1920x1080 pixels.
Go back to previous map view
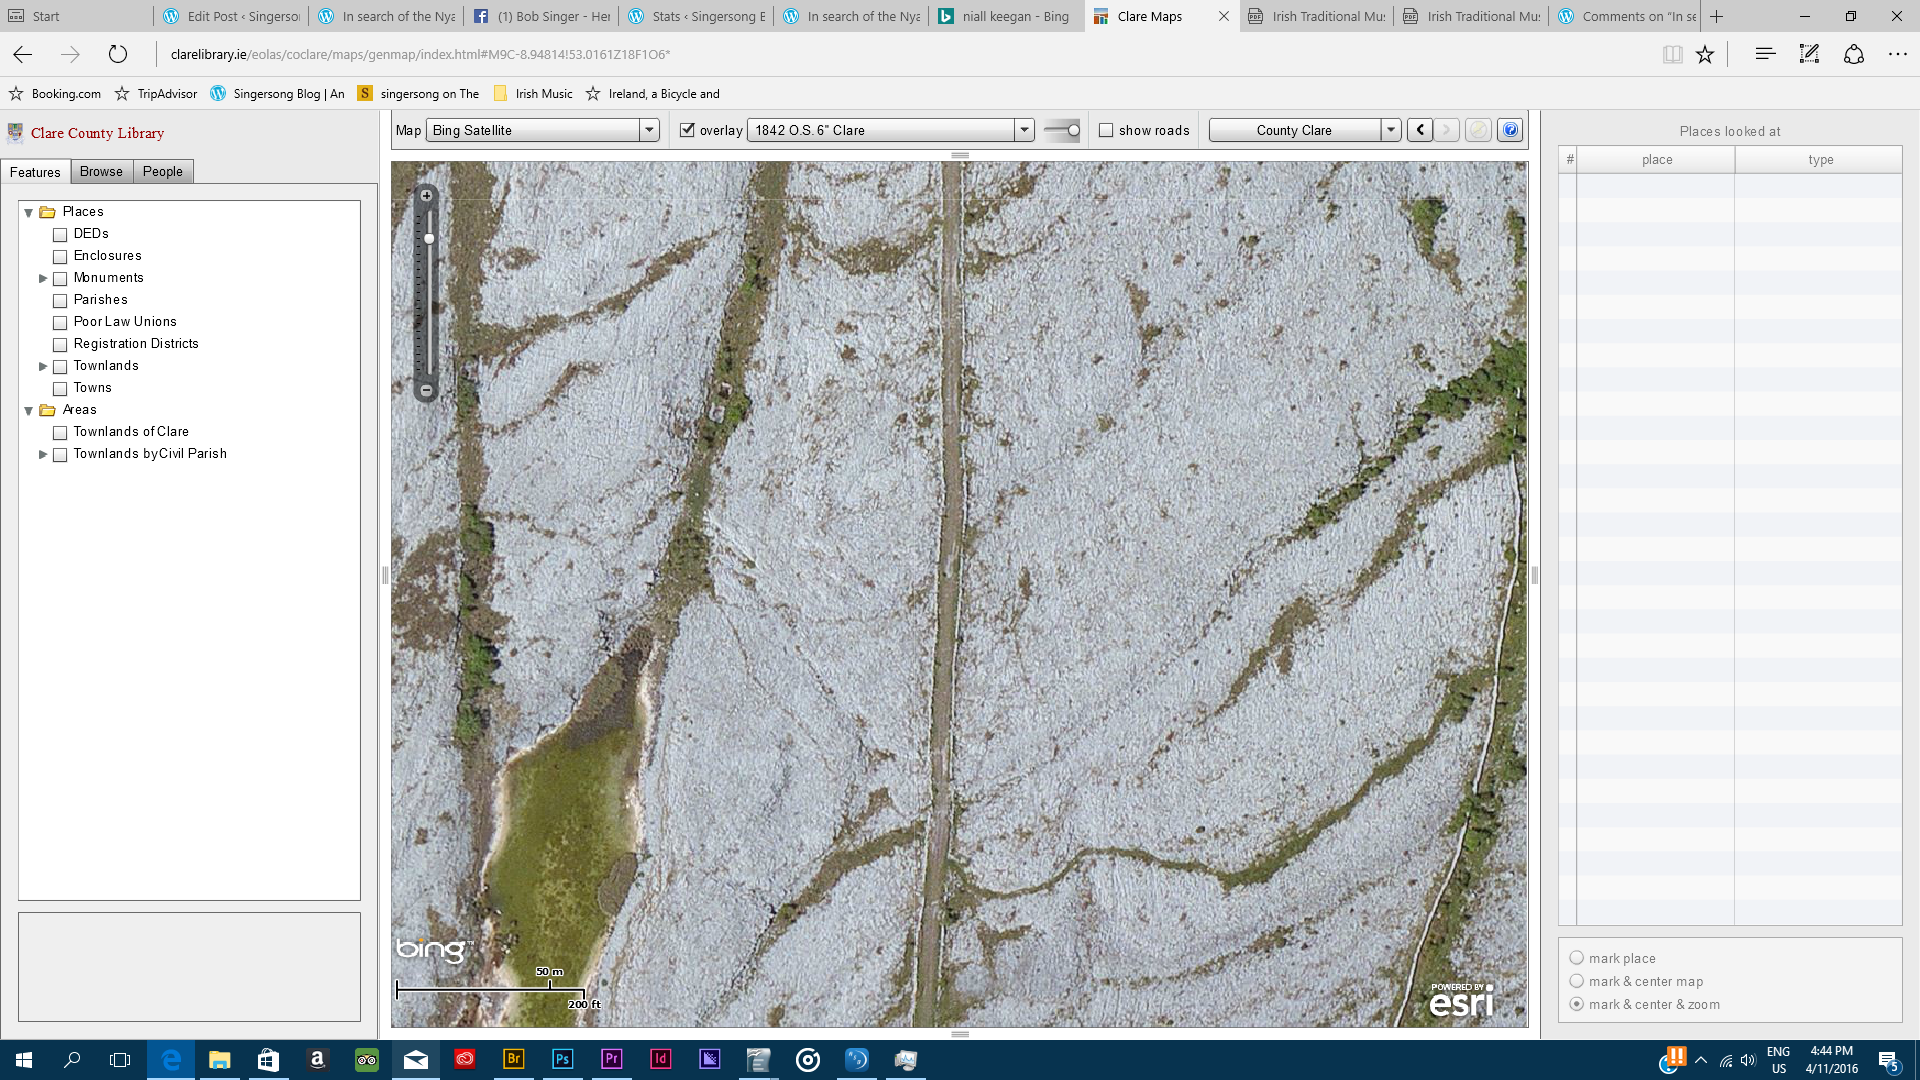click(1420, 130)
